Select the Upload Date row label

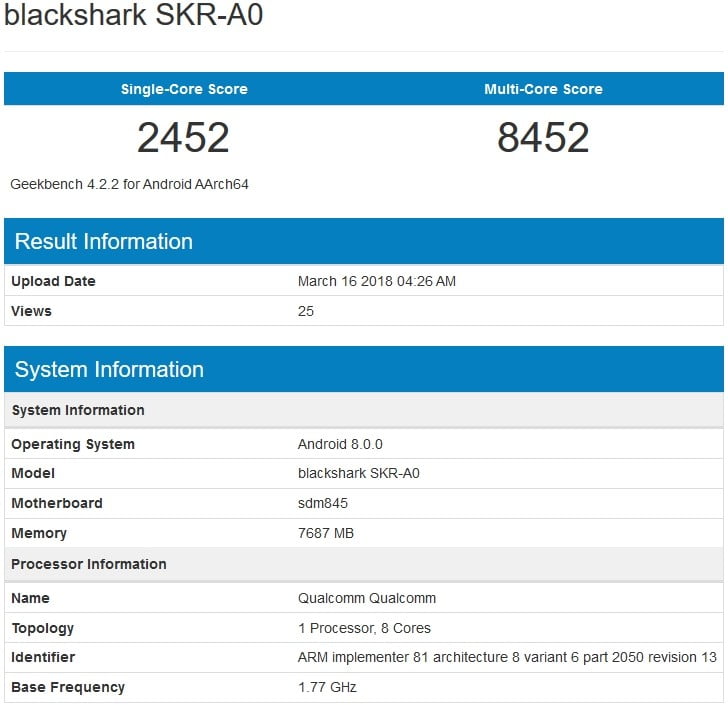pyautogui.click(x=53, y=281)
